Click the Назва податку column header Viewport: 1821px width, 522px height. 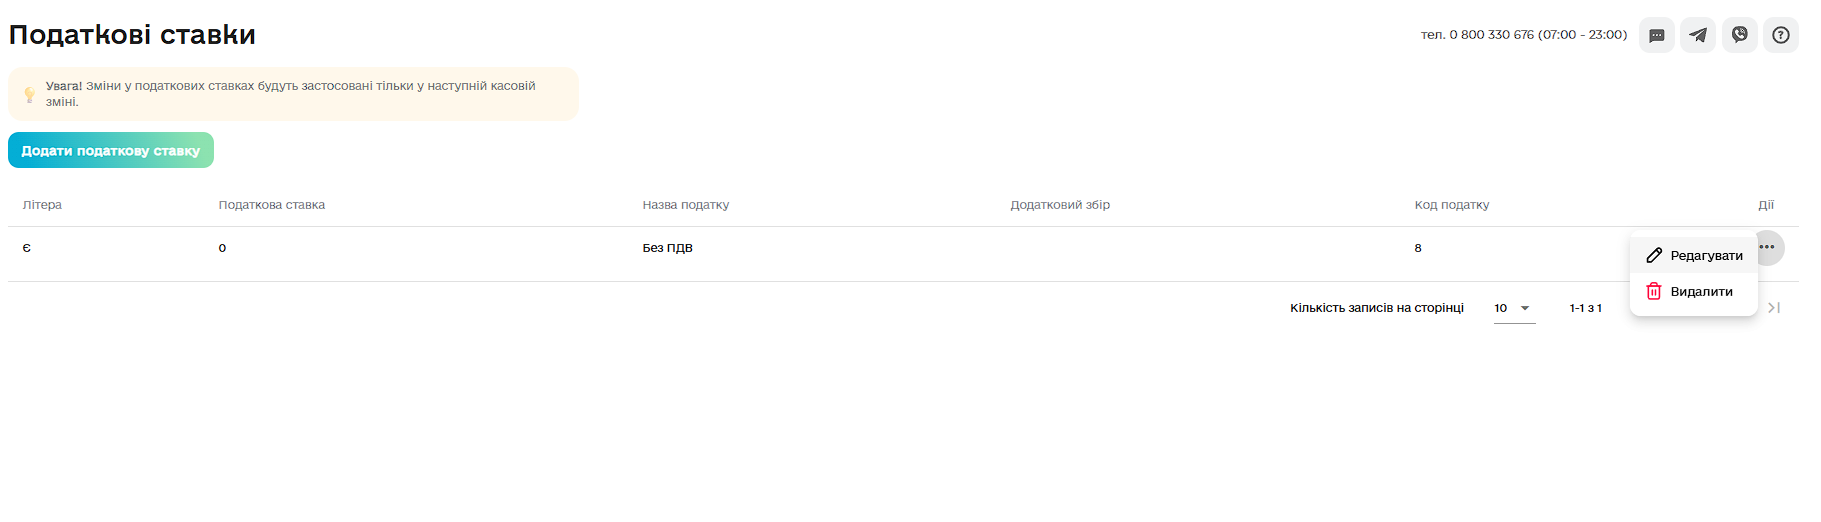[686, 205]
